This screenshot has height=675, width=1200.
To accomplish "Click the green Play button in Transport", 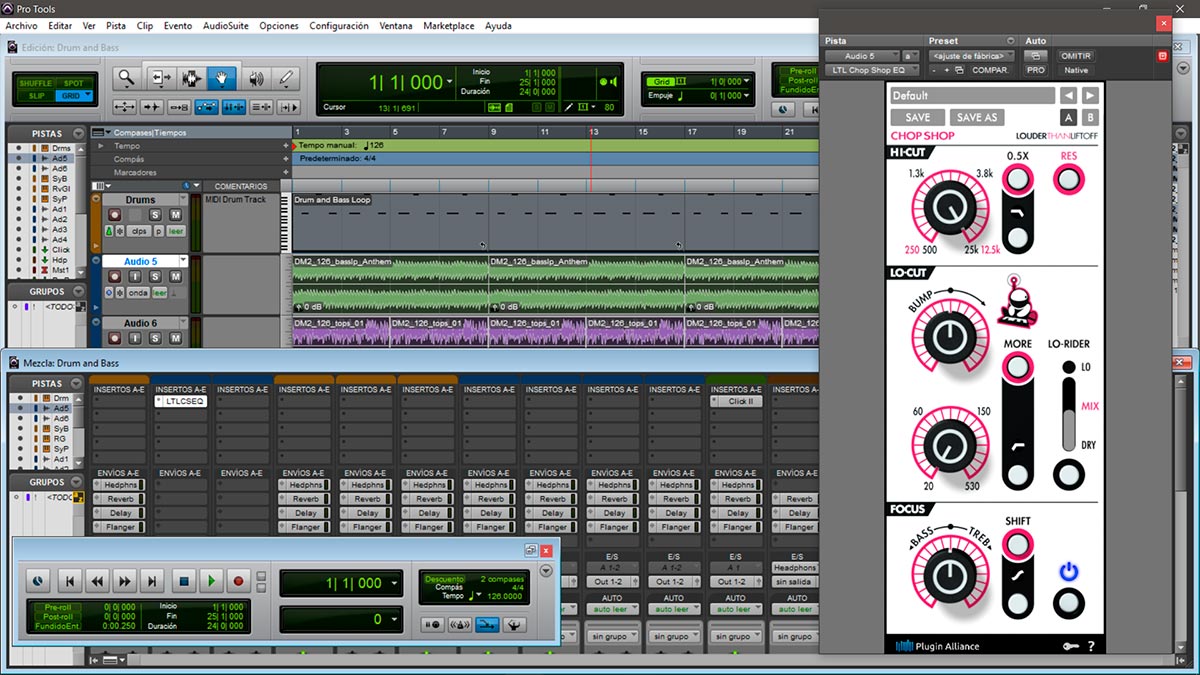I will click(211, 580).
